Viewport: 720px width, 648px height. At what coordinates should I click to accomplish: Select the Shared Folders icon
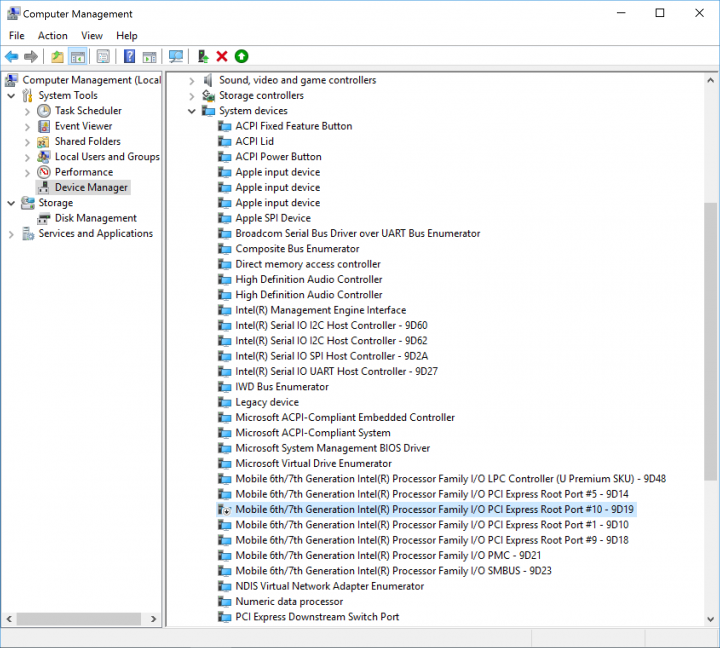click(44, 141)
